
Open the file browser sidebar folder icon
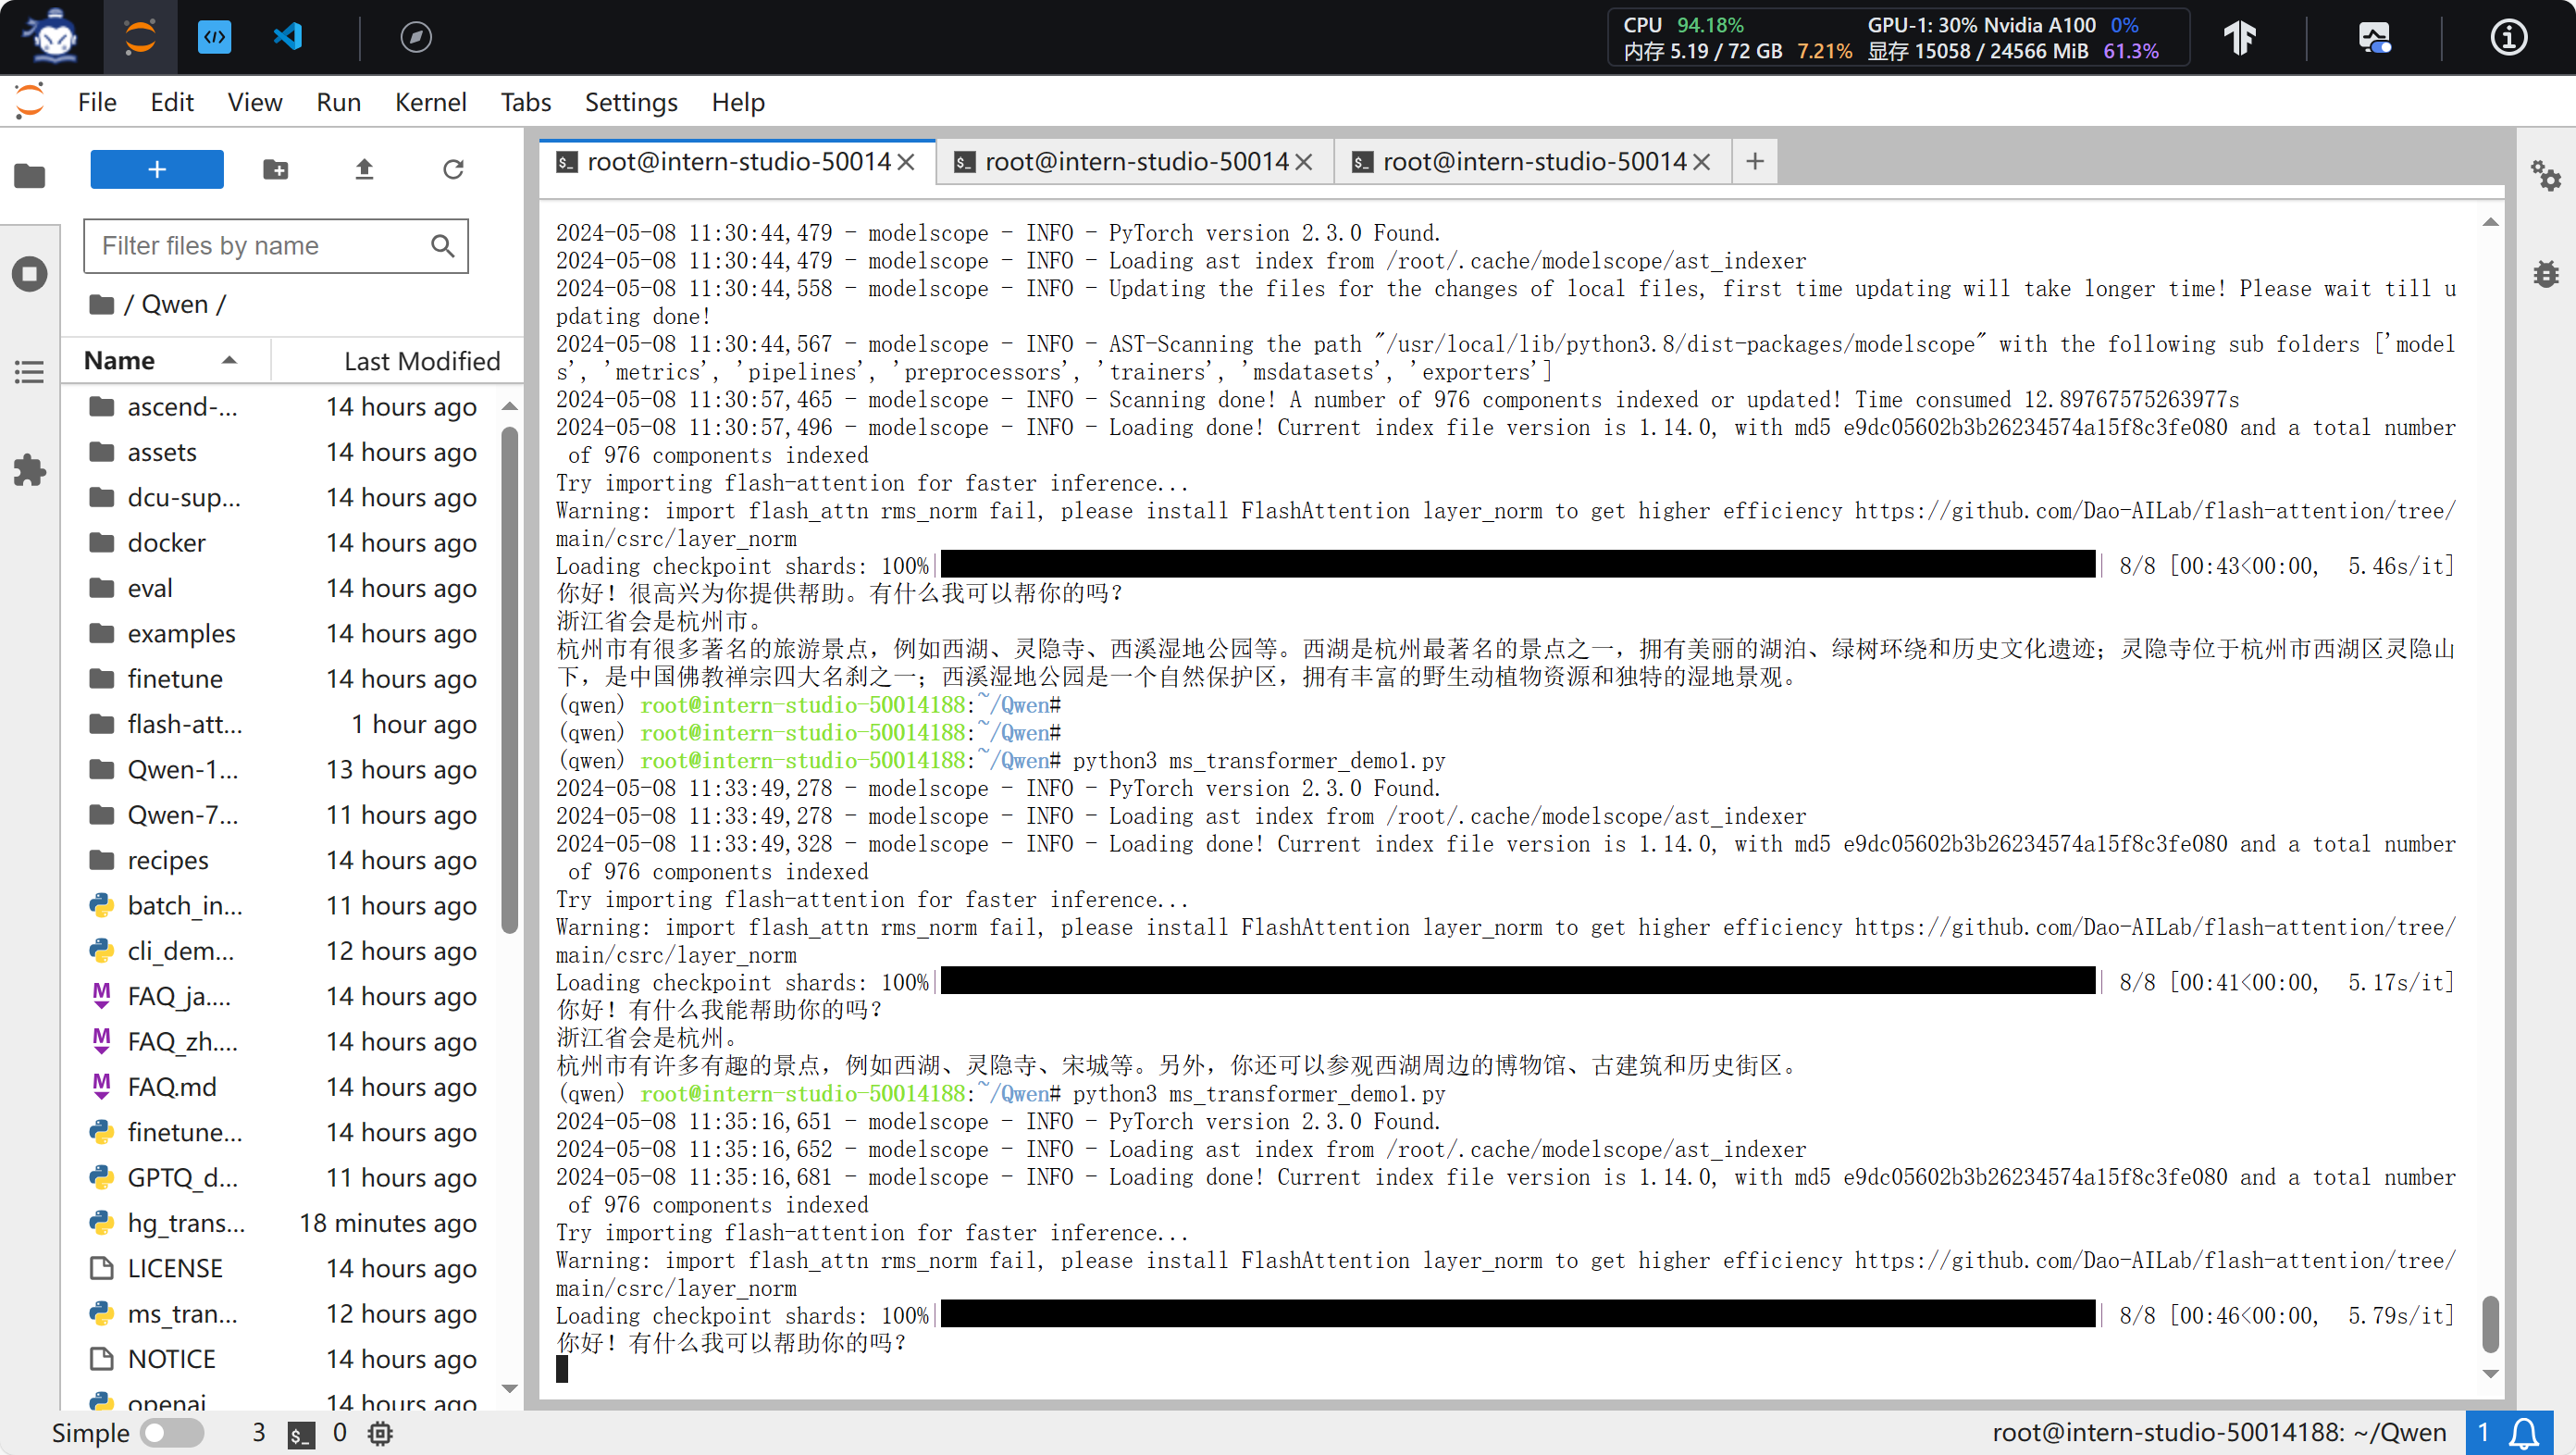(x=30, y=176)
